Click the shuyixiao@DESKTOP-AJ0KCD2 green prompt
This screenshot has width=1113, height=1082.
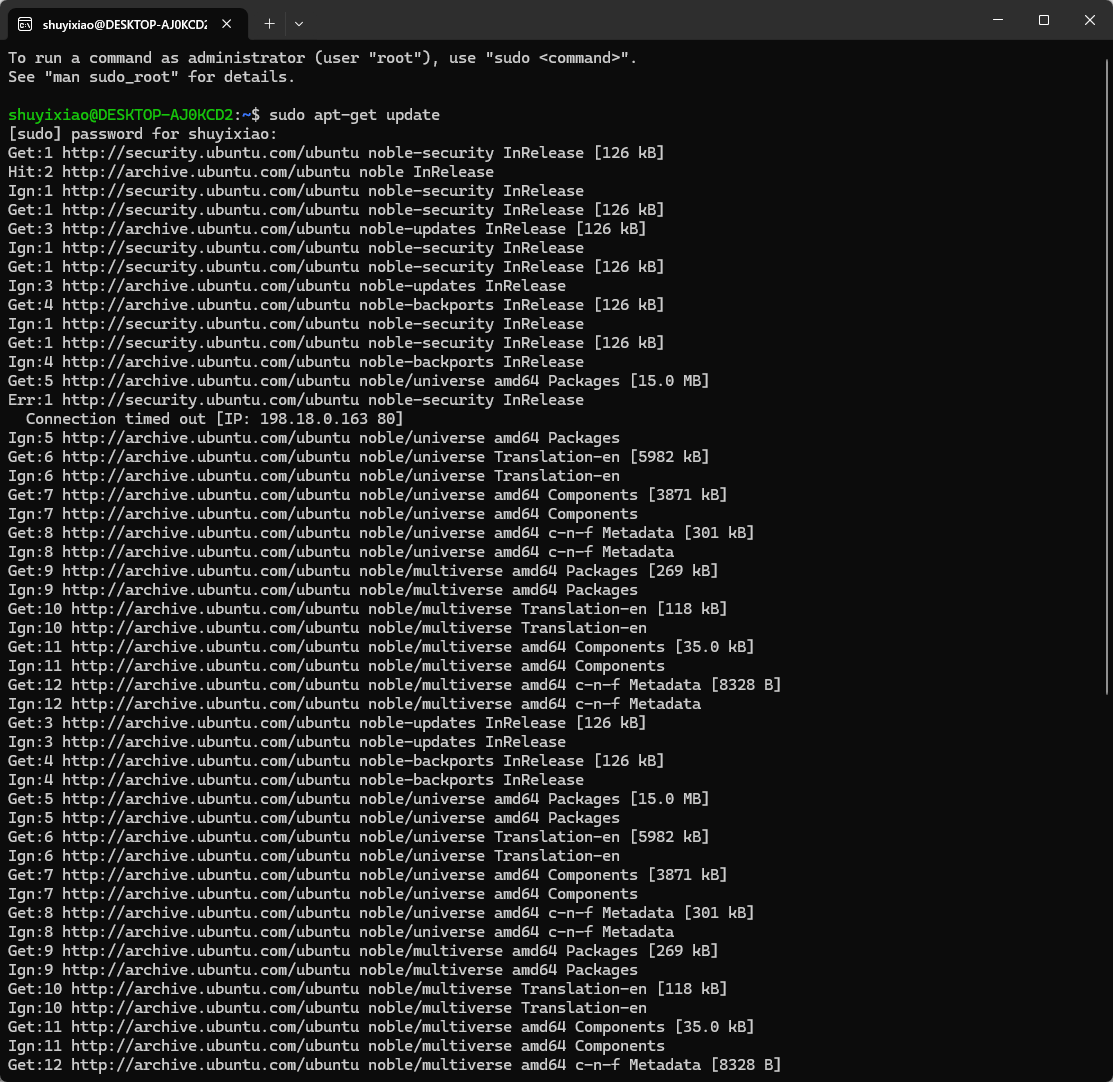click(x=120, y=115)
